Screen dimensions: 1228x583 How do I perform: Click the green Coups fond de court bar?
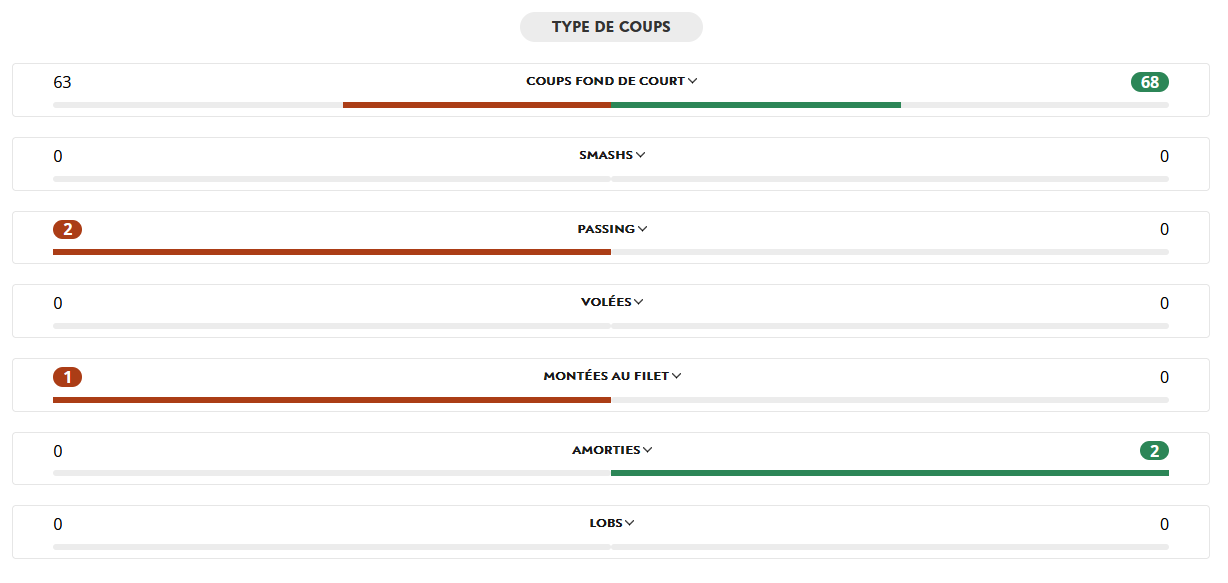755,104
